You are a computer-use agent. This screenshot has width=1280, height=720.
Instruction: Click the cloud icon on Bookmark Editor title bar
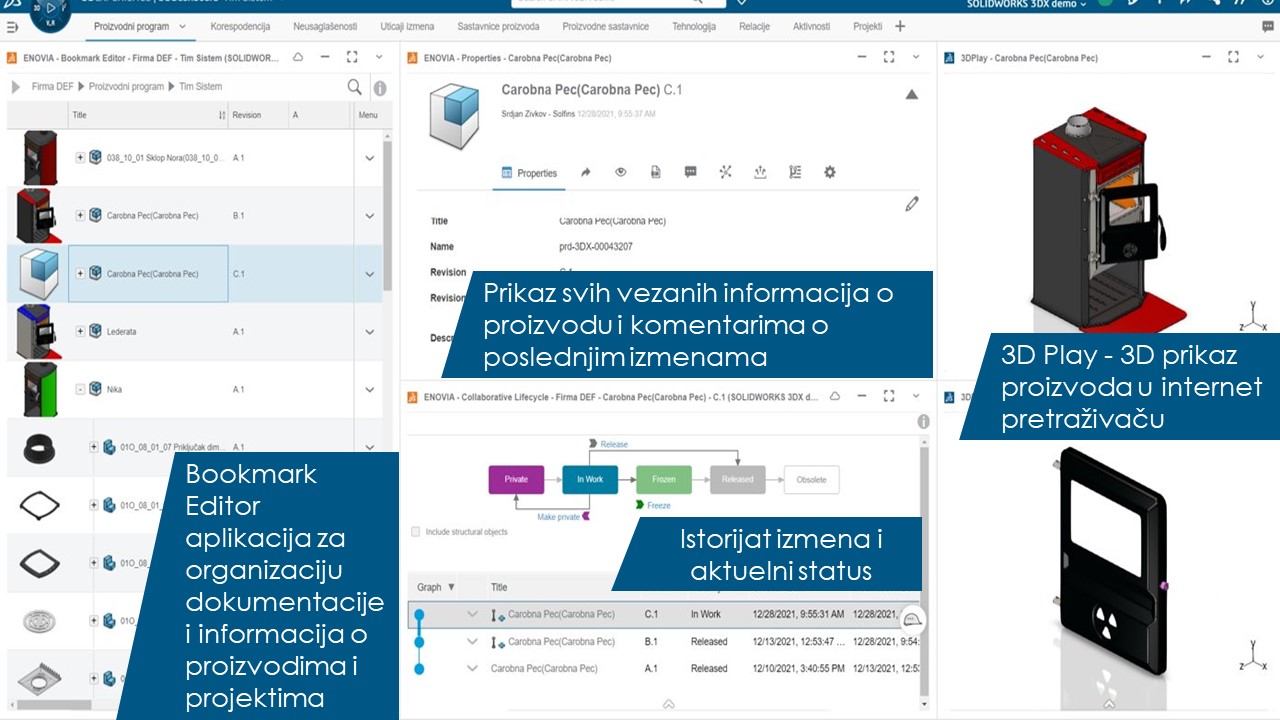point(297,57)
